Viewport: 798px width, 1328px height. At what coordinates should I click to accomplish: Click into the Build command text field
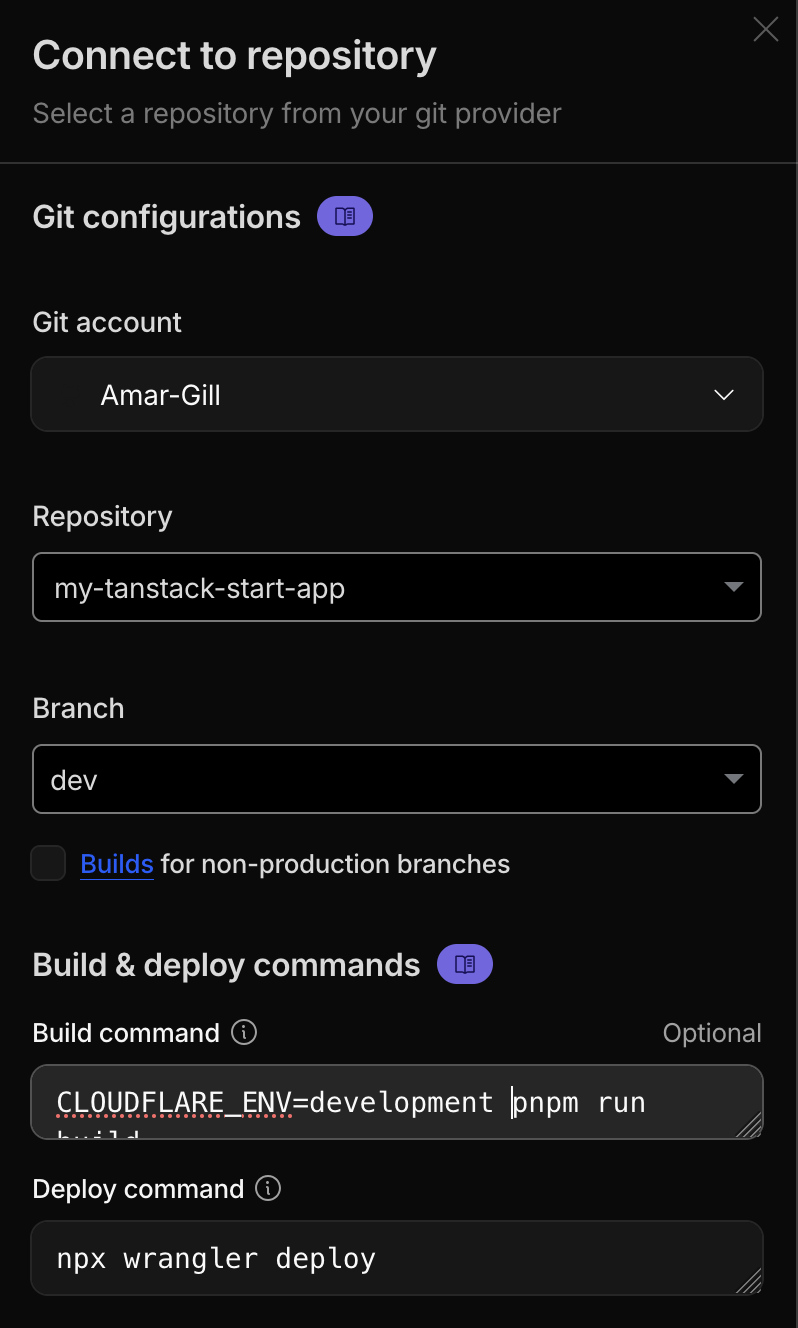click(x=397, y=1102)
